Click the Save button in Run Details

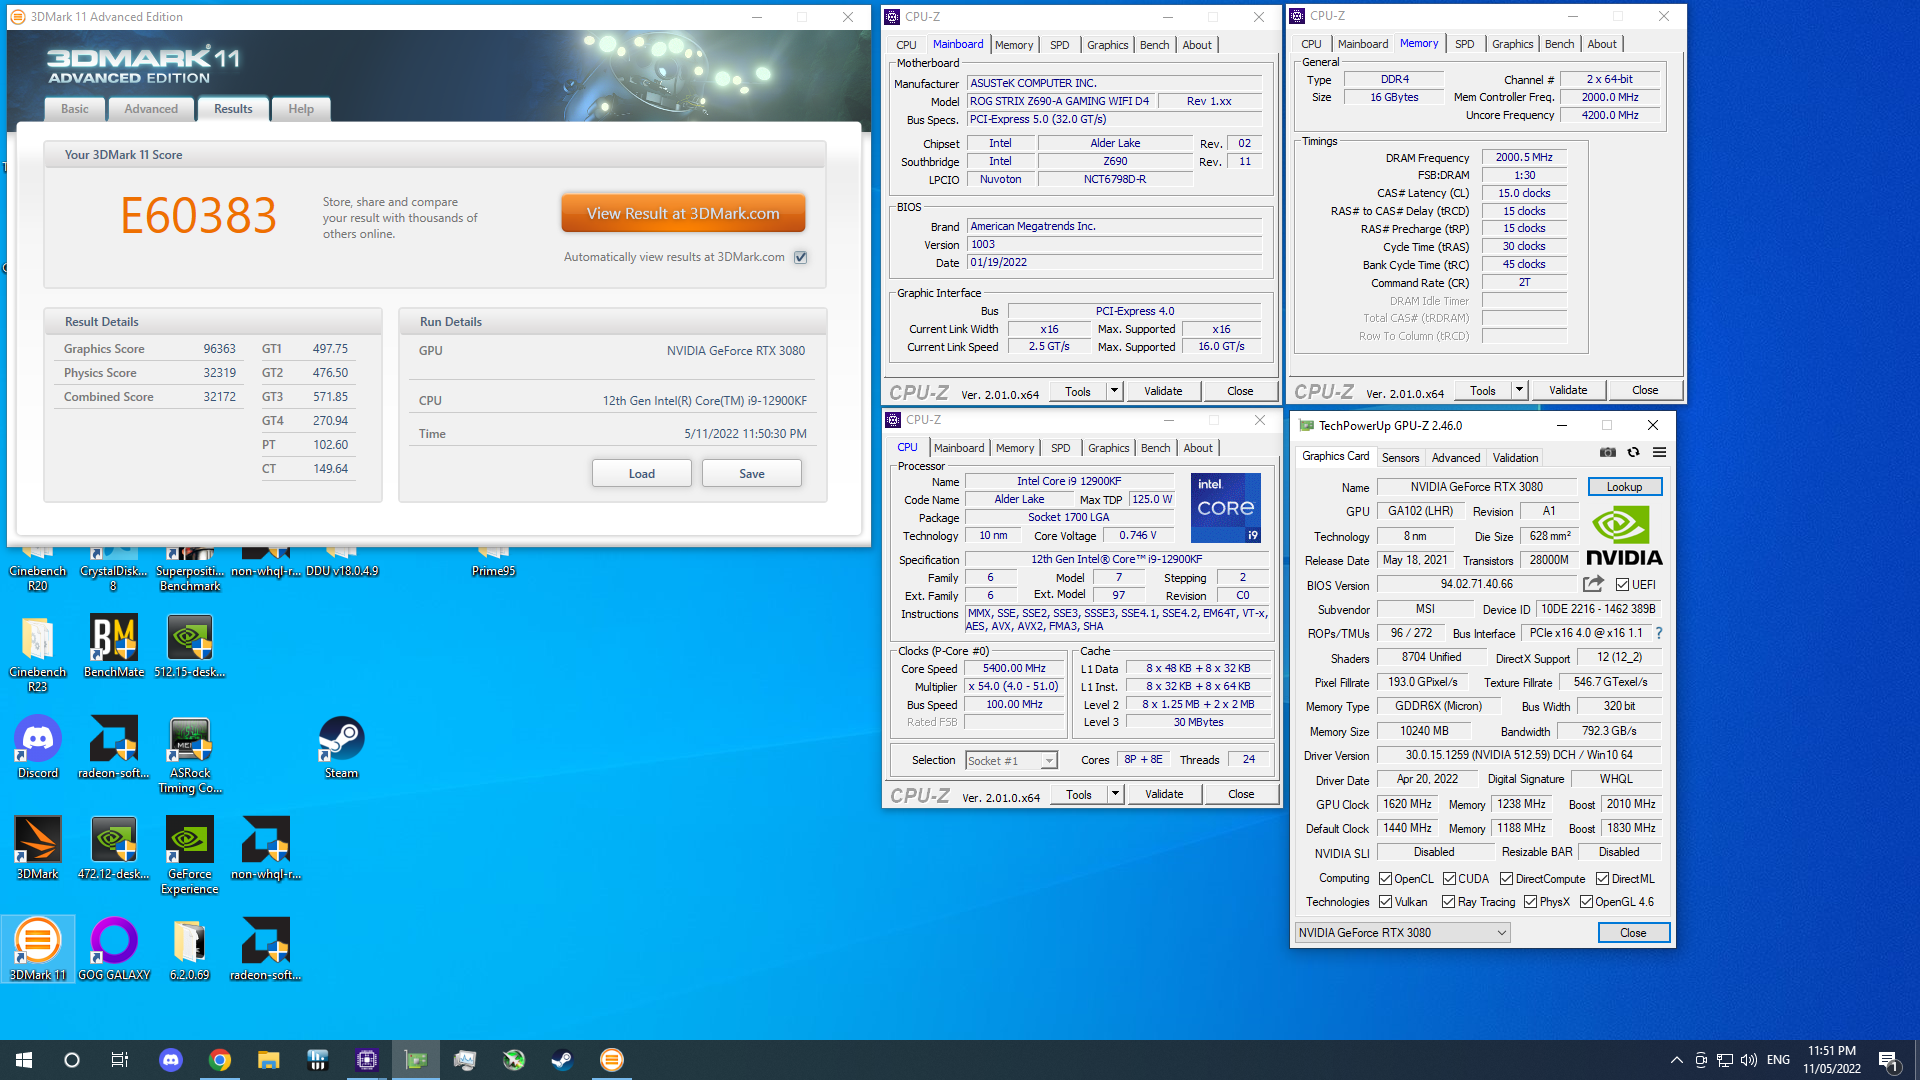752,473
